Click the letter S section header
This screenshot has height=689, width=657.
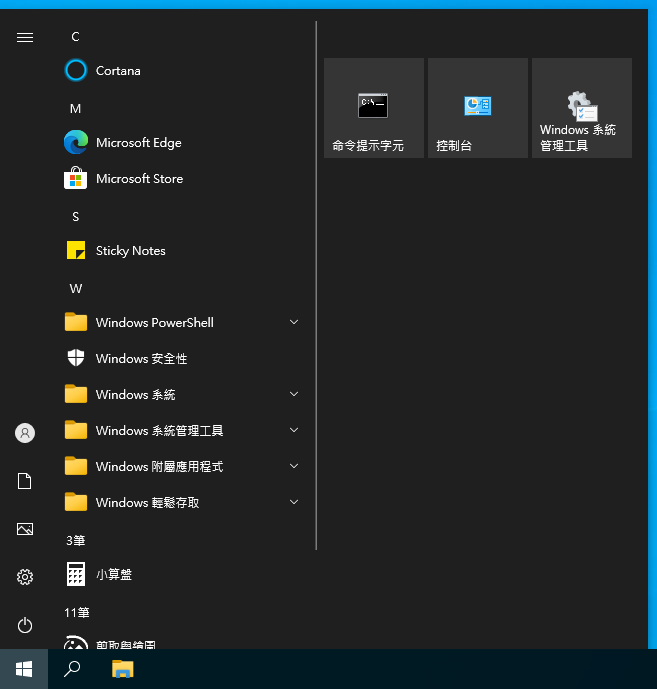(76, 217)
